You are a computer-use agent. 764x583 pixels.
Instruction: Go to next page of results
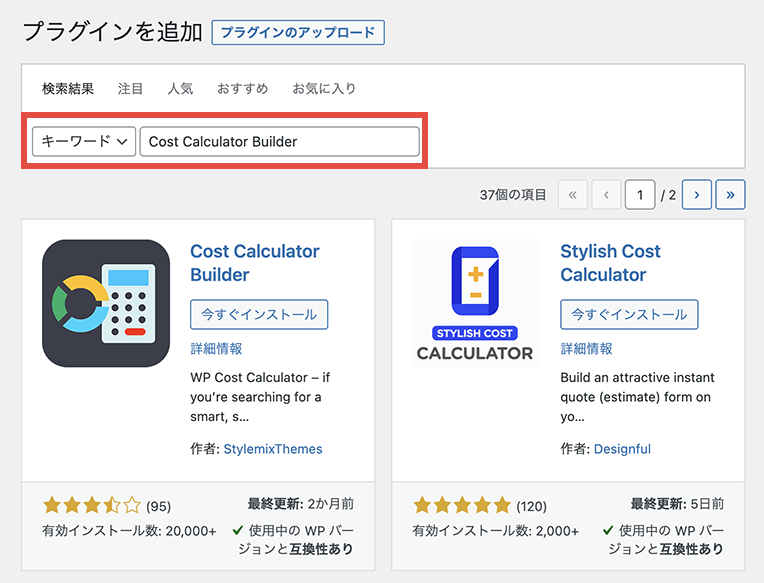point(697,195)
